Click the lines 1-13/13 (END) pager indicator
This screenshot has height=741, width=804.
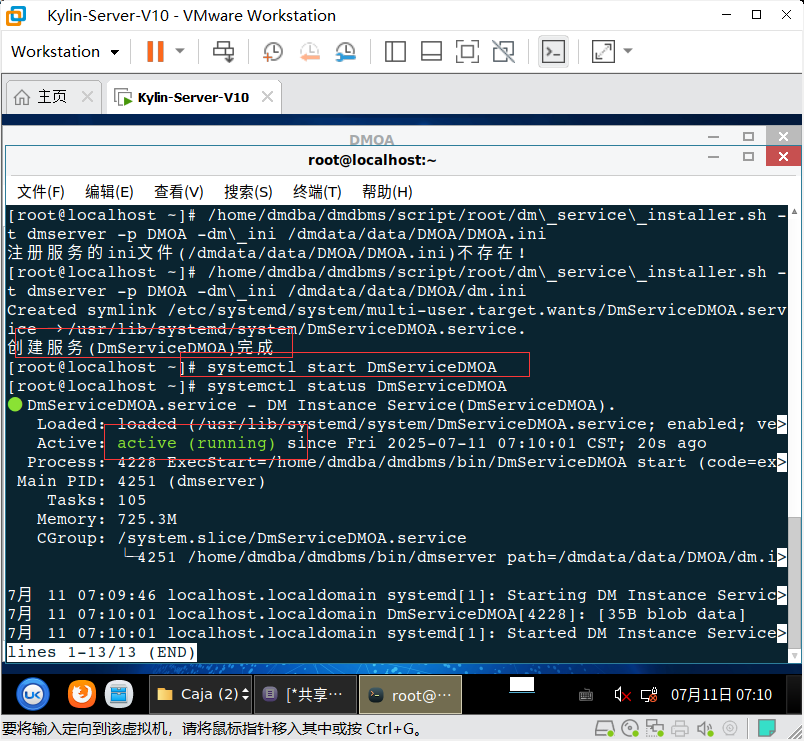pyautogui.click(x=102, y=652)
